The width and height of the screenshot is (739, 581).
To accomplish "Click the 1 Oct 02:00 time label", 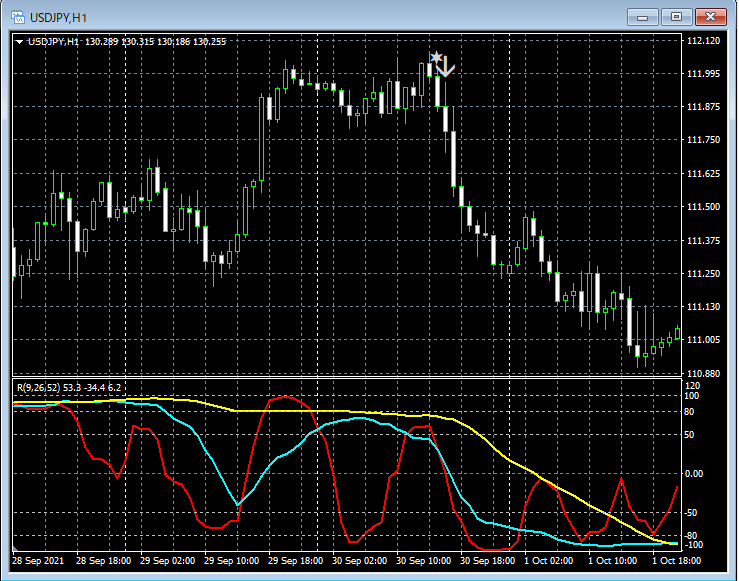I will pyautogui.click(x=549, y=561).
